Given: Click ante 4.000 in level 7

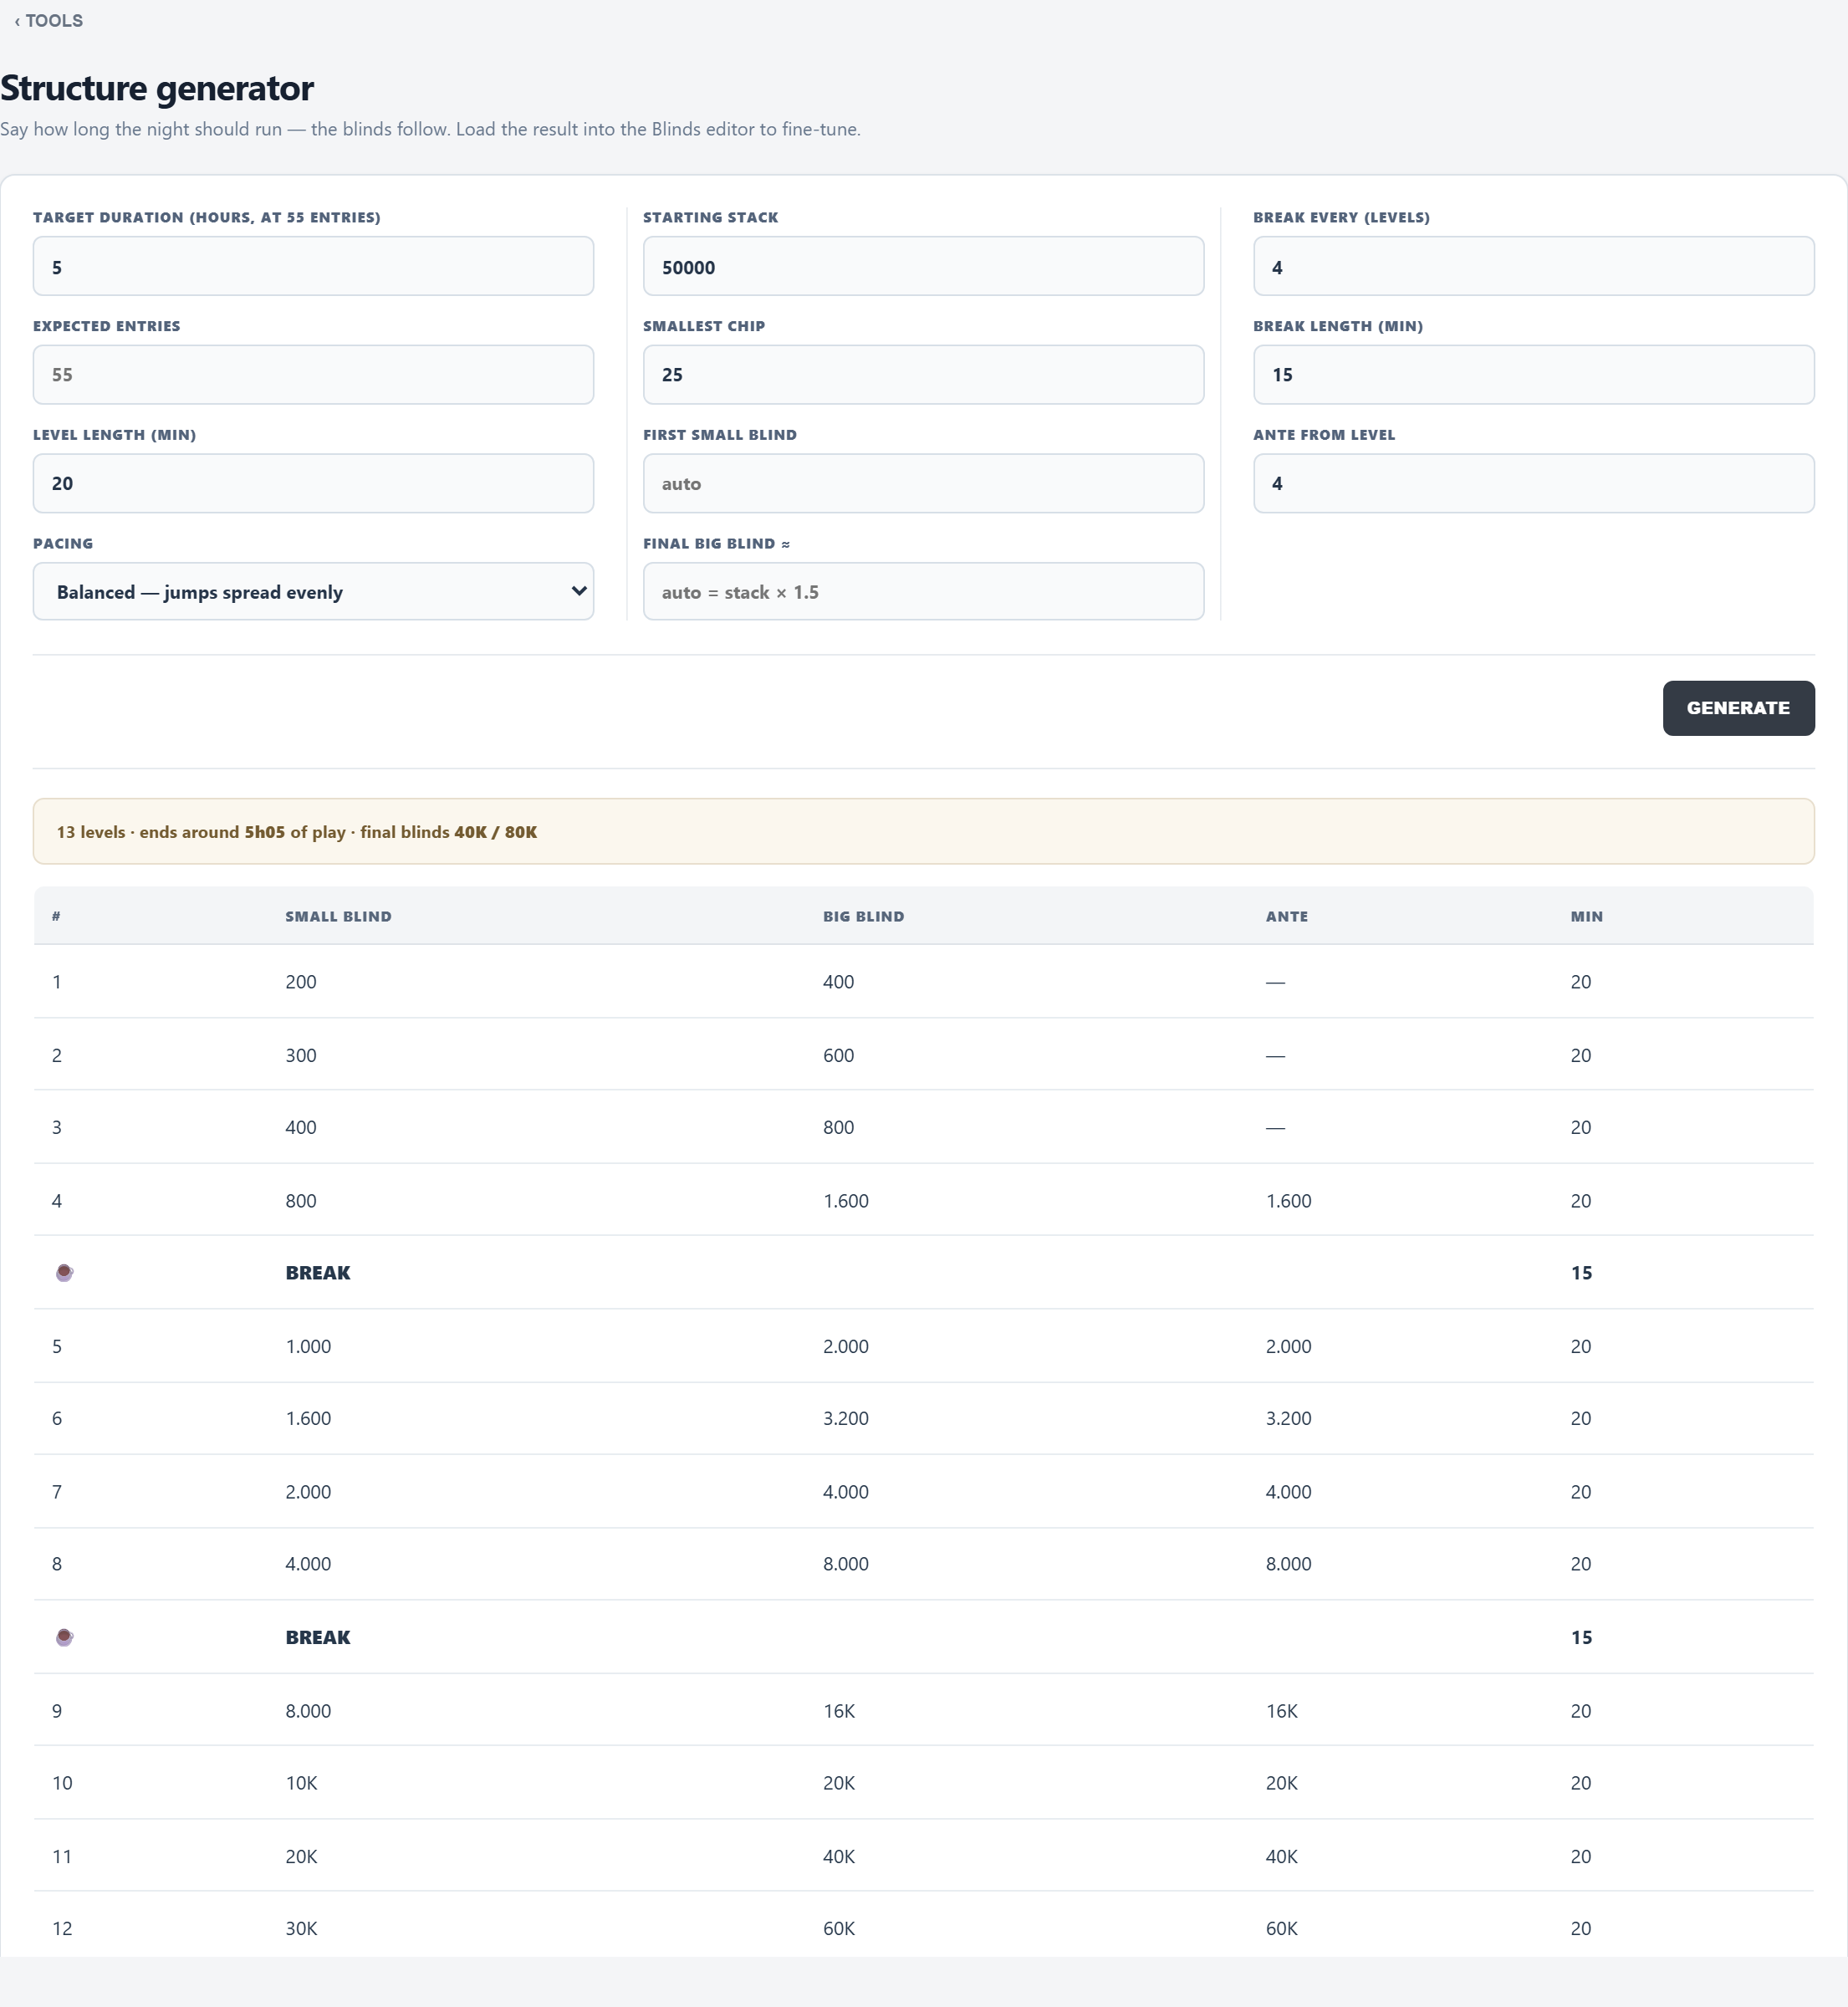Looking at the screenshot, I should tap(1288, 1492).
